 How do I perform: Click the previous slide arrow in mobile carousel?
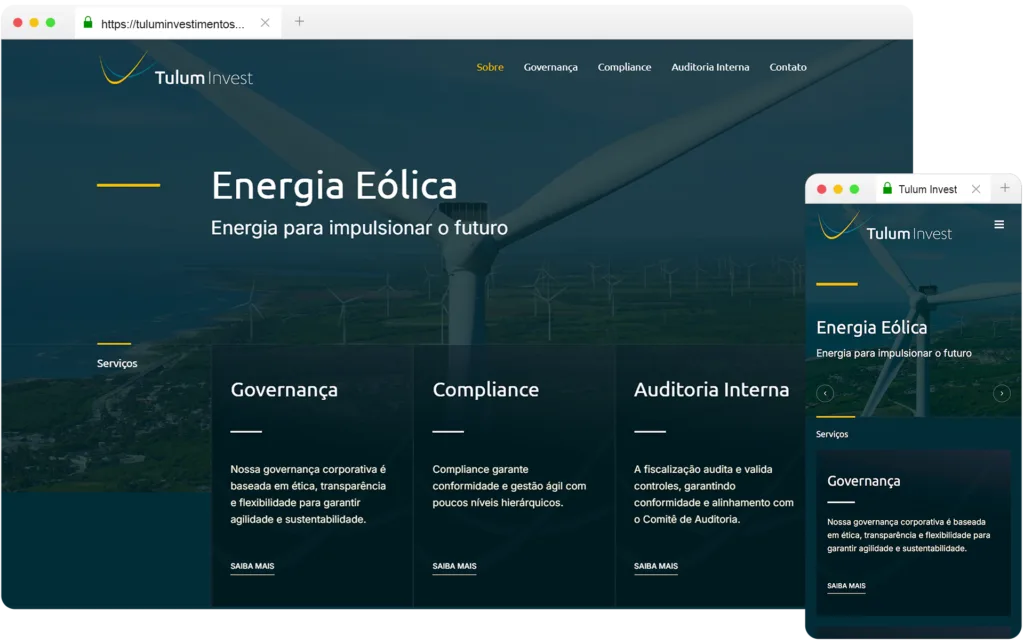tap(825, 394)
